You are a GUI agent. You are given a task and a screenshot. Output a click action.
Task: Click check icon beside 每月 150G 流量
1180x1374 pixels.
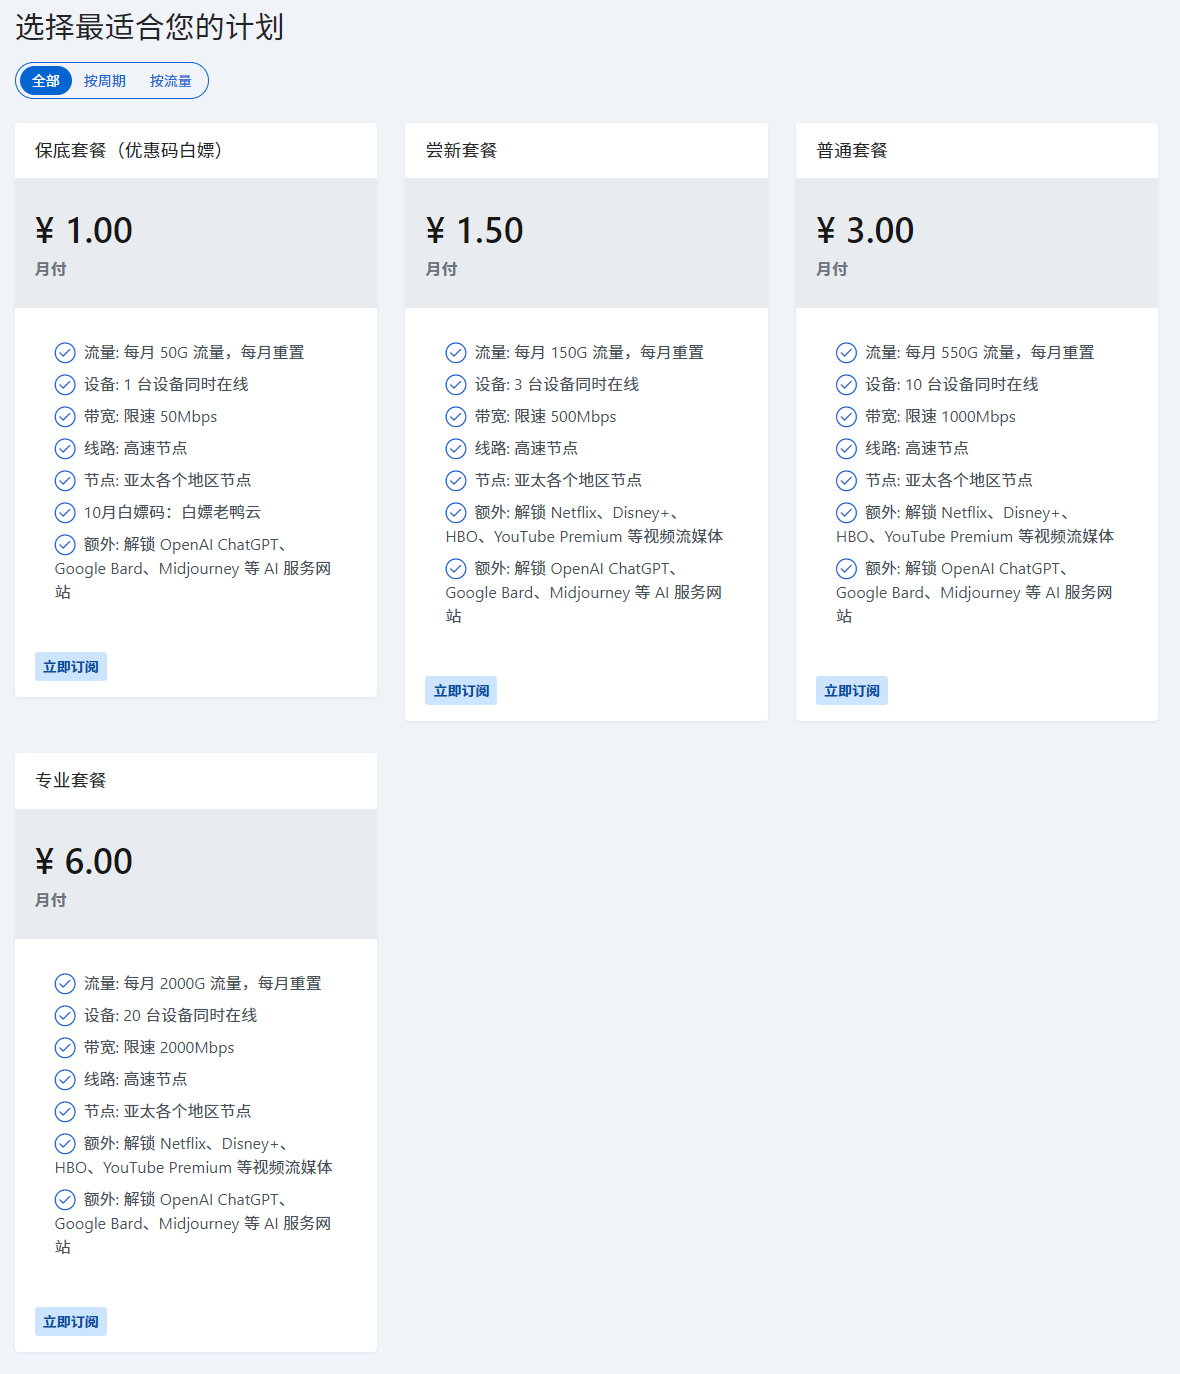click(456, 353)
